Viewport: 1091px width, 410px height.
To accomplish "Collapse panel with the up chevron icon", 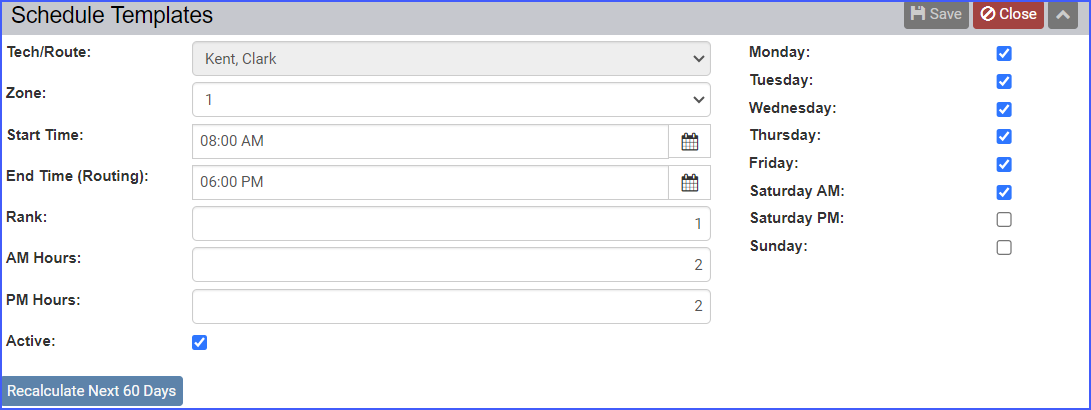I will (1062, 15).
